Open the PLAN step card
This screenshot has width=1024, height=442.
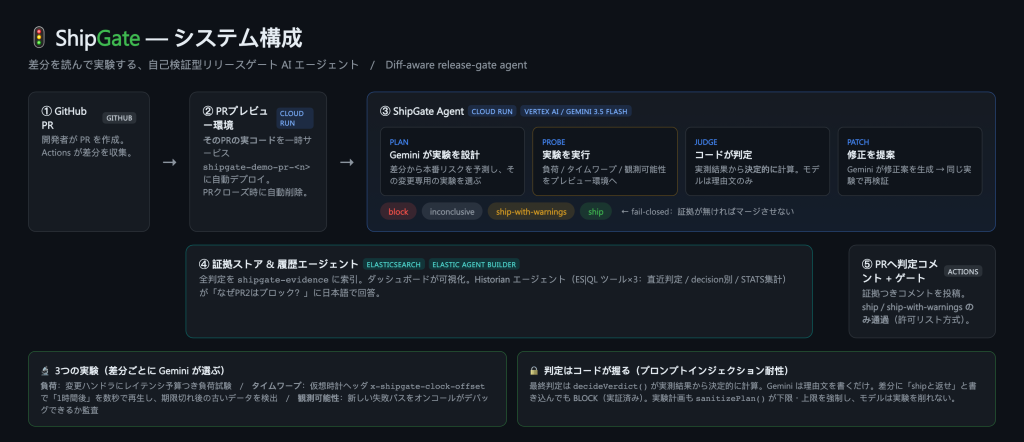point(453,161)
